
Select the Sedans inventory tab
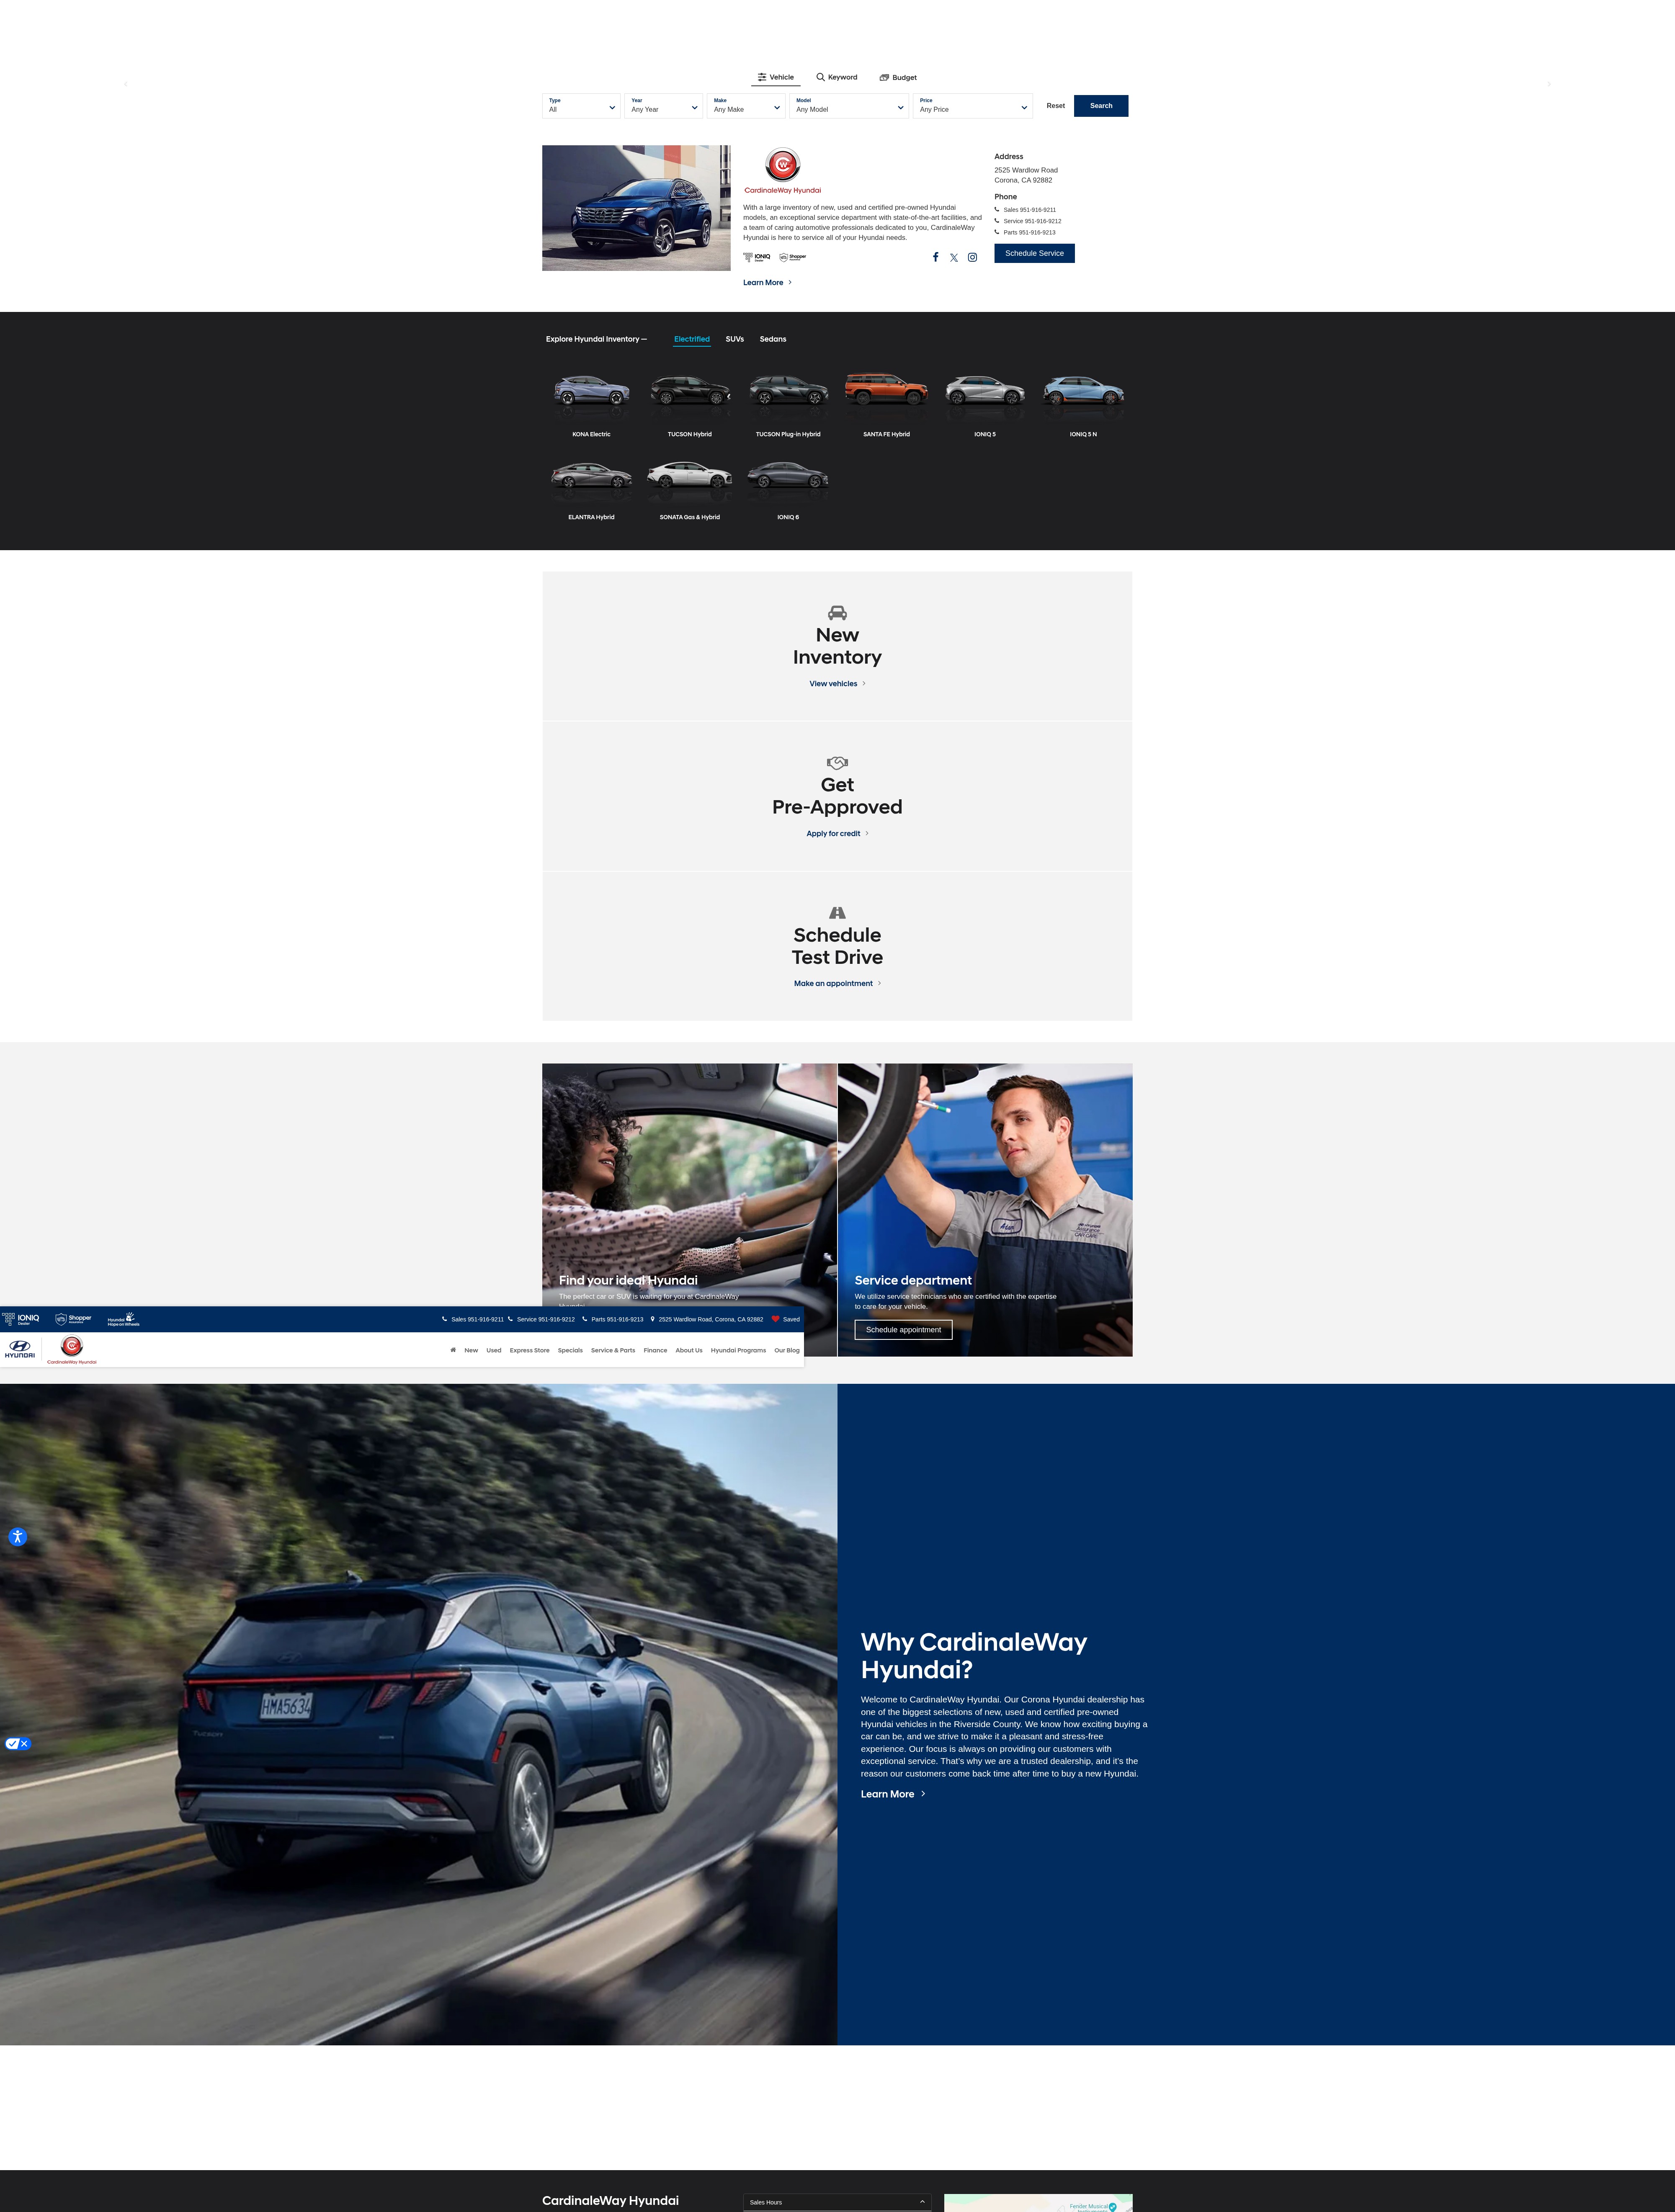tap(773, 339)
